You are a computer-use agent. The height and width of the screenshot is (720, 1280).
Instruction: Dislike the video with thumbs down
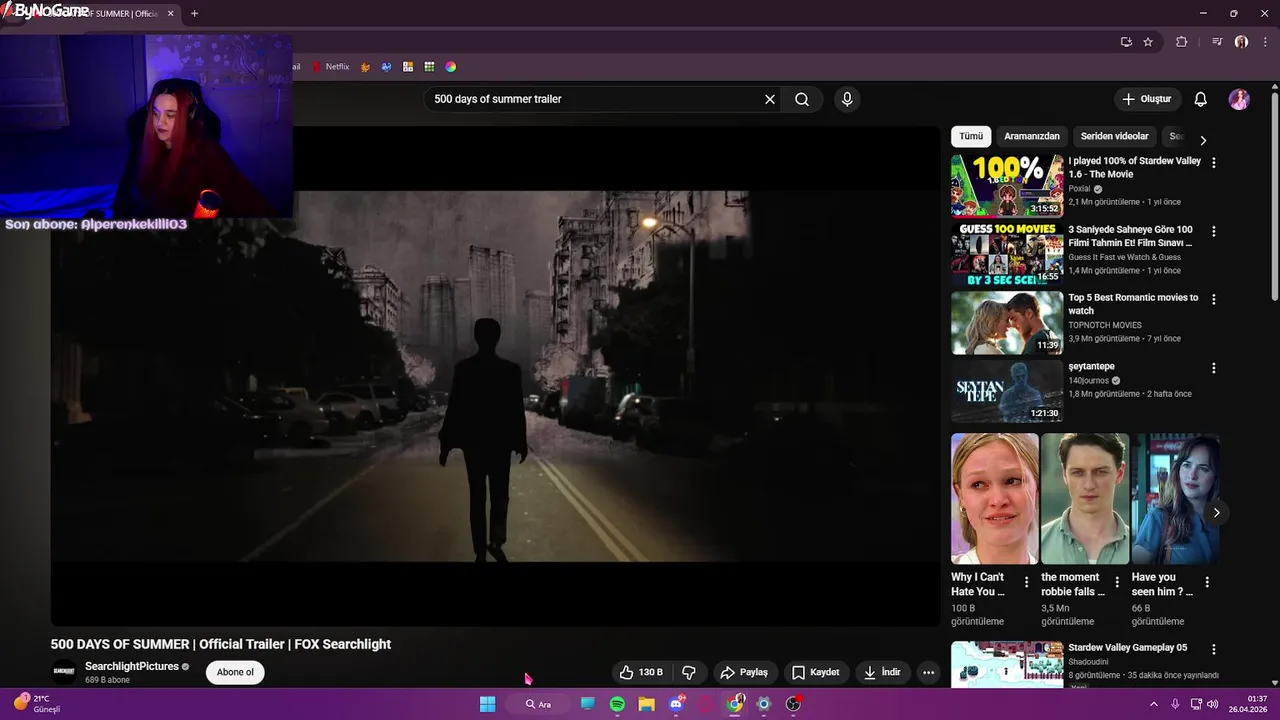[688, 672]
